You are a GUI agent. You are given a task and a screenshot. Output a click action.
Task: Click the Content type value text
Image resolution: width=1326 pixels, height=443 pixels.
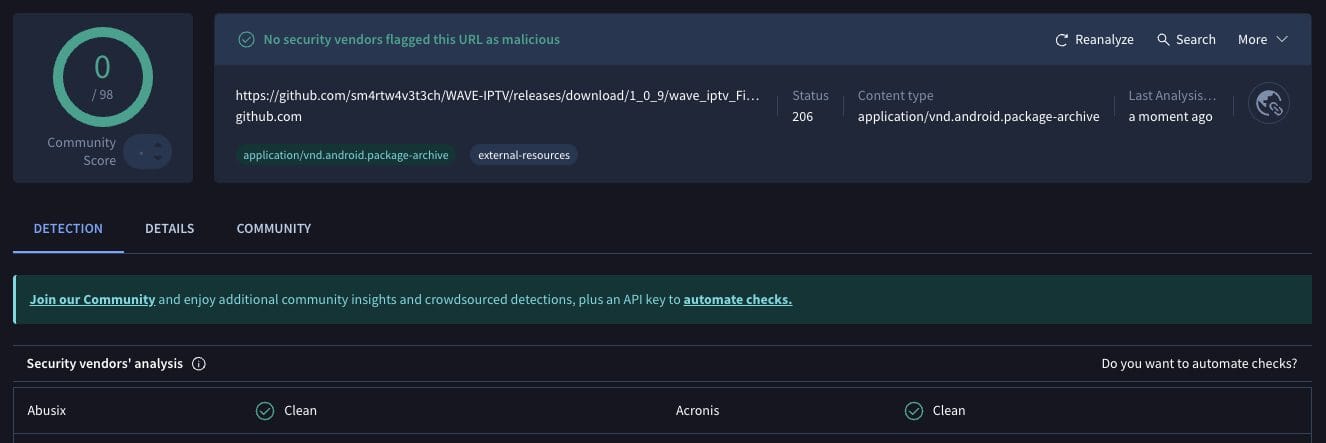click(x=978, y=117)
